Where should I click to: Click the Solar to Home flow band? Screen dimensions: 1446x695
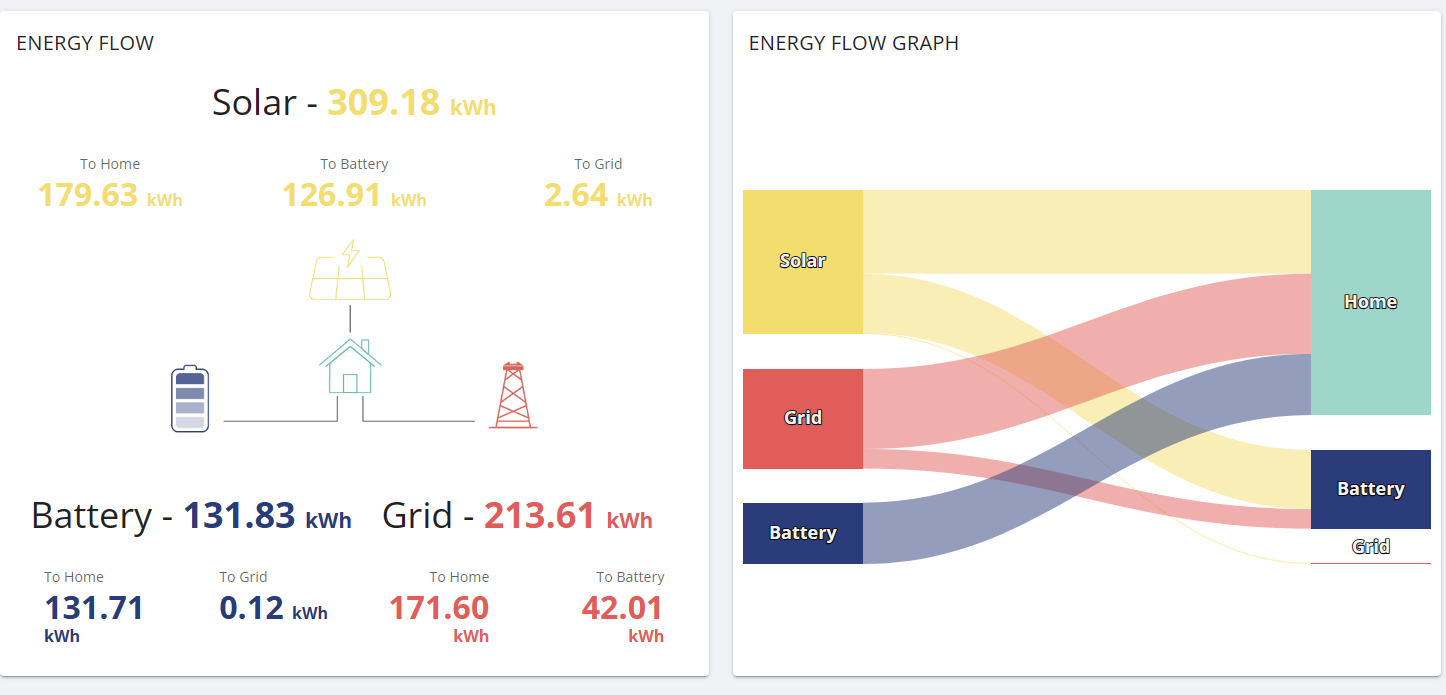click(x=1087, y=231)
